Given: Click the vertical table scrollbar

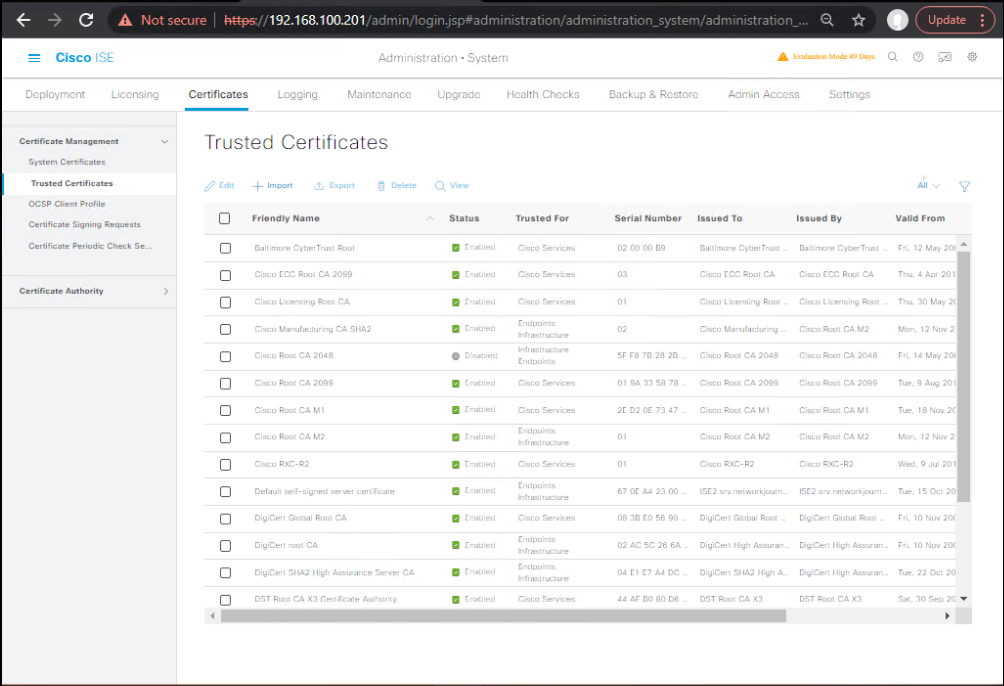Looking at the screenshot, I should (964, 377).
